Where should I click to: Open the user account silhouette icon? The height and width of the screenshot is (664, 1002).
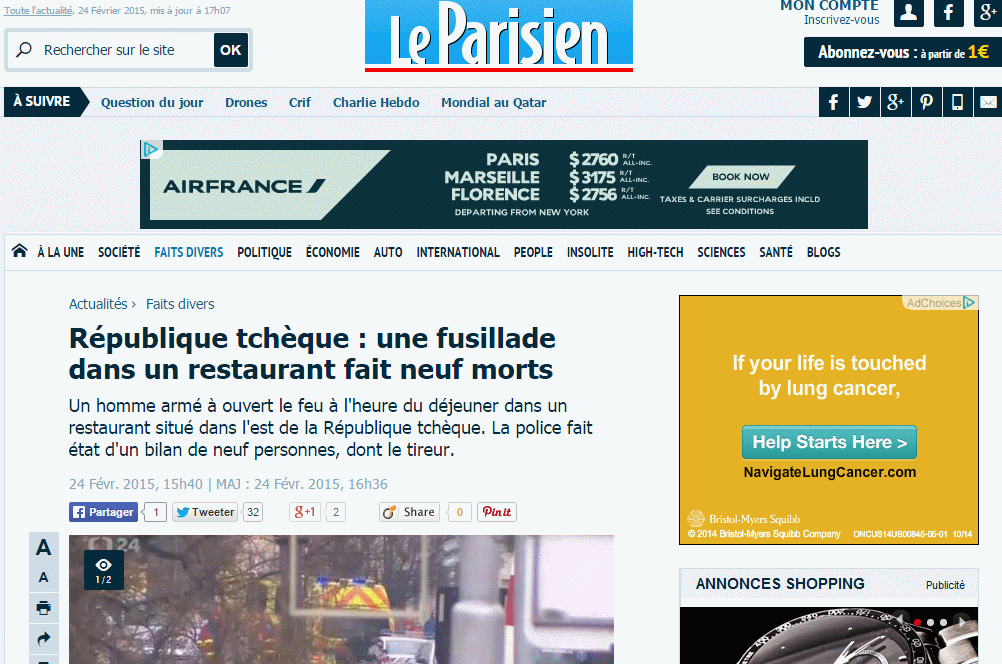(x=909, y=12)
